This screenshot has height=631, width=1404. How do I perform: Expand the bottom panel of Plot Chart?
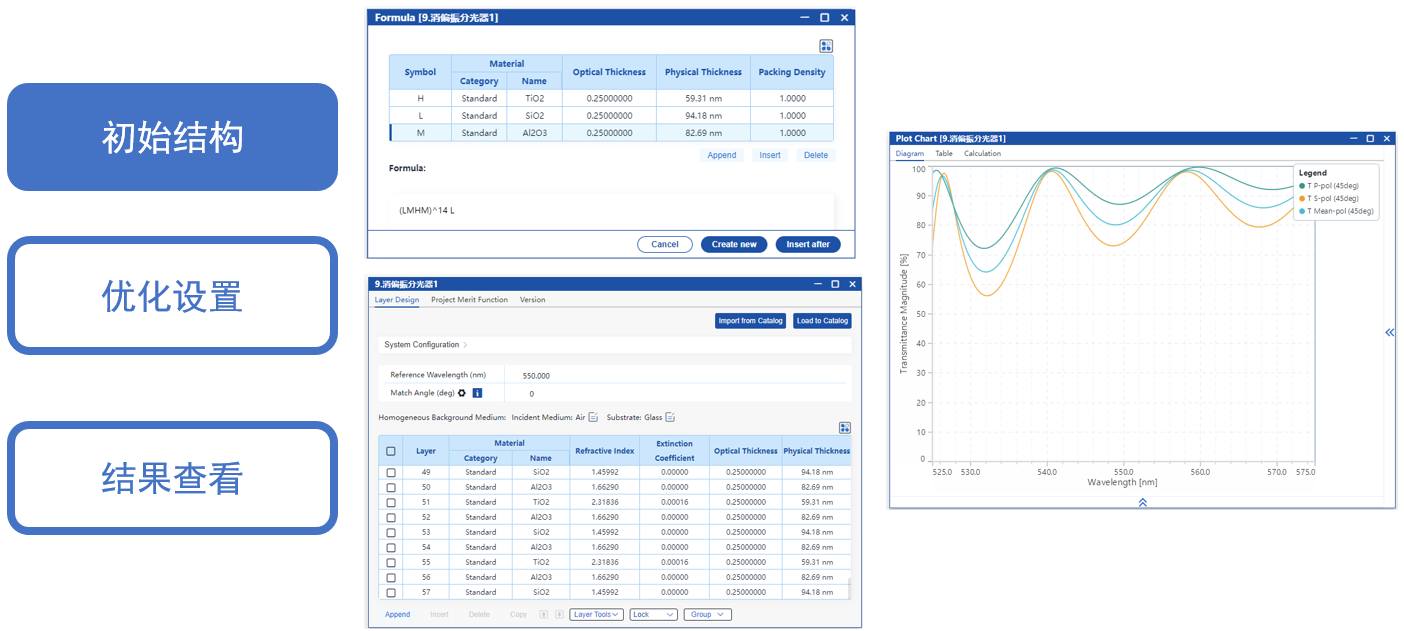pyautogui.click(x=1142, y=502)
